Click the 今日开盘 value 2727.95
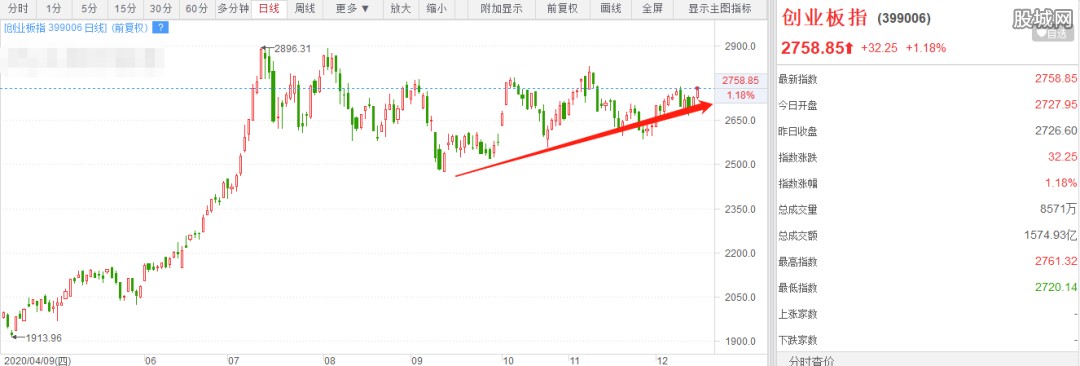Image resolution: width=1080 pixels, height=366 pixels. click(x=1055, y=105)
